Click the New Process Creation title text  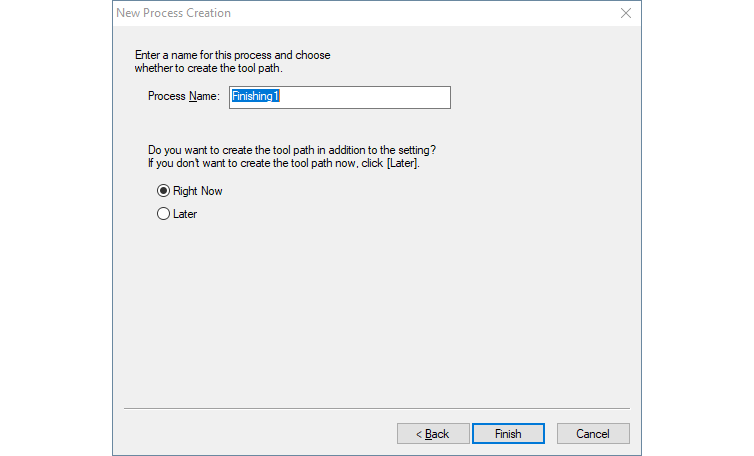click(173, 13)
